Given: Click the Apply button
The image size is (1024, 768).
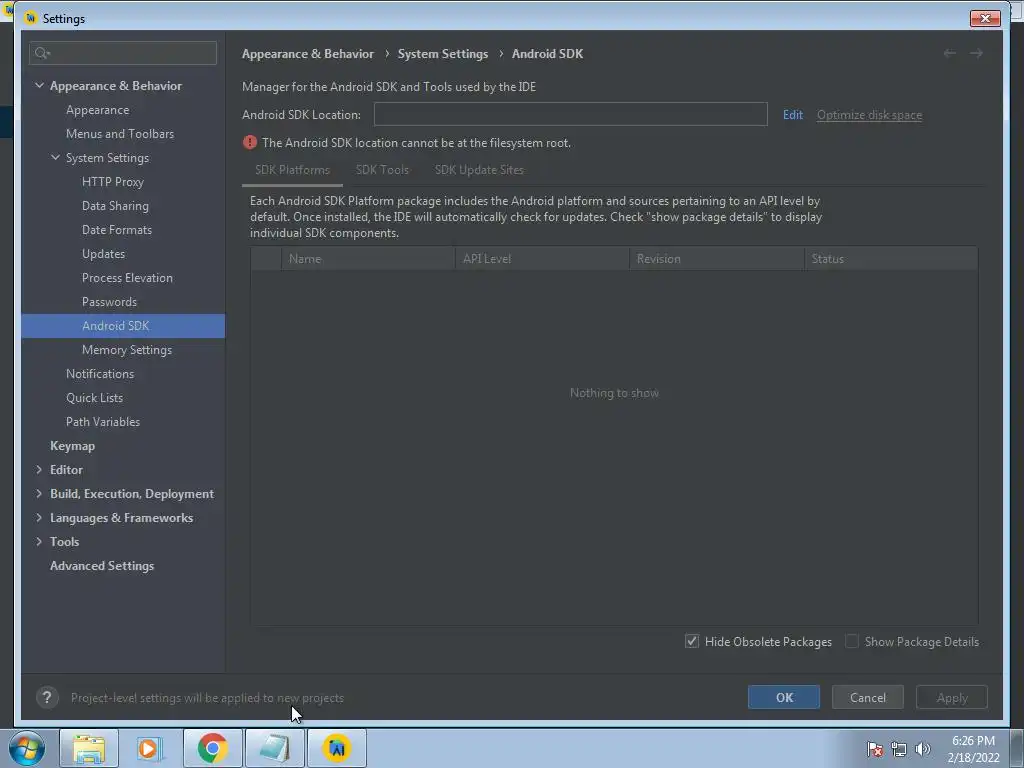Looking at the screenshot, I should (952, 697).
